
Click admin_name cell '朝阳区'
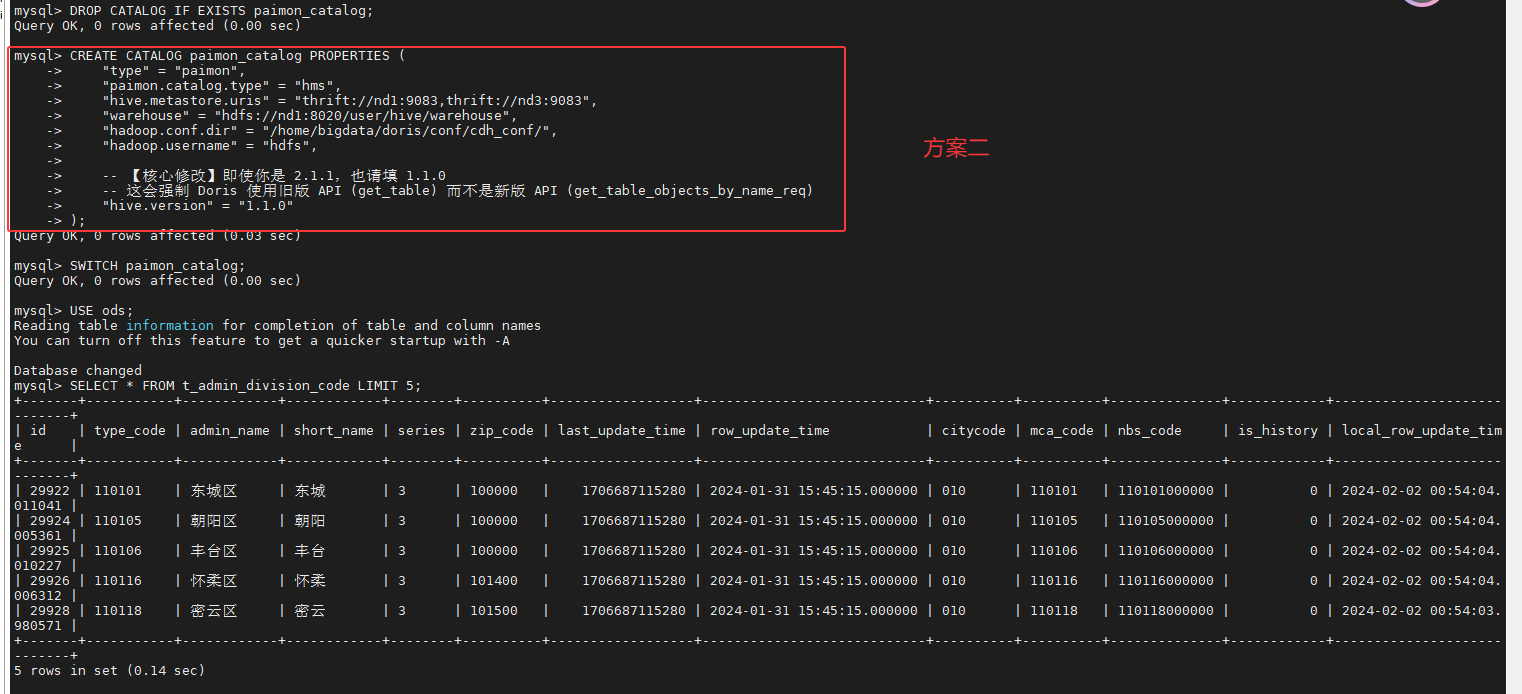(214, 521)
